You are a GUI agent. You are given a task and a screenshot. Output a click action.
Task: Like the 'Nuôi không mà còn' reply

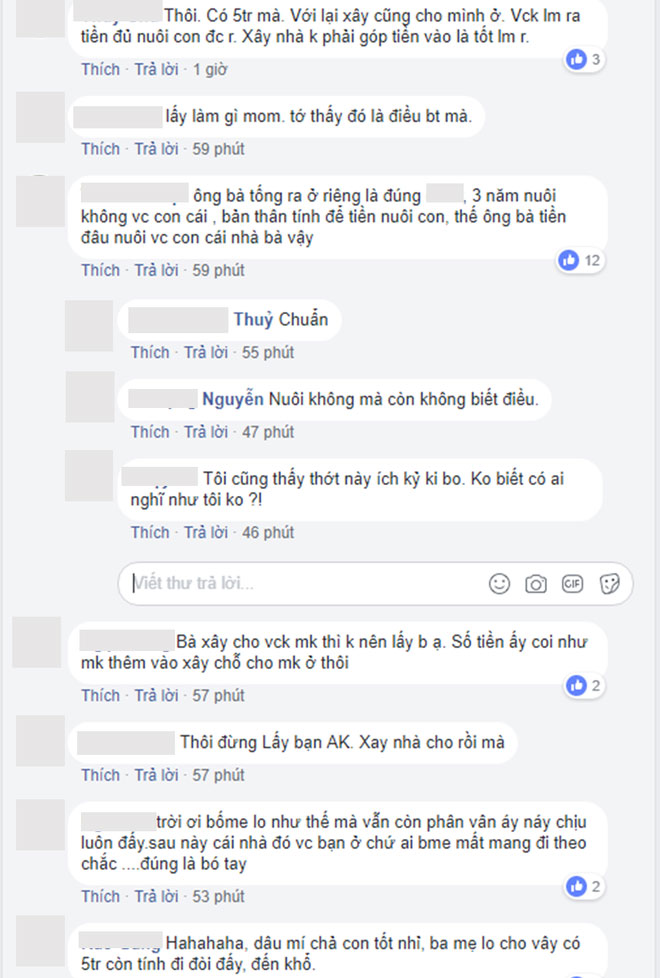(150, 432)
